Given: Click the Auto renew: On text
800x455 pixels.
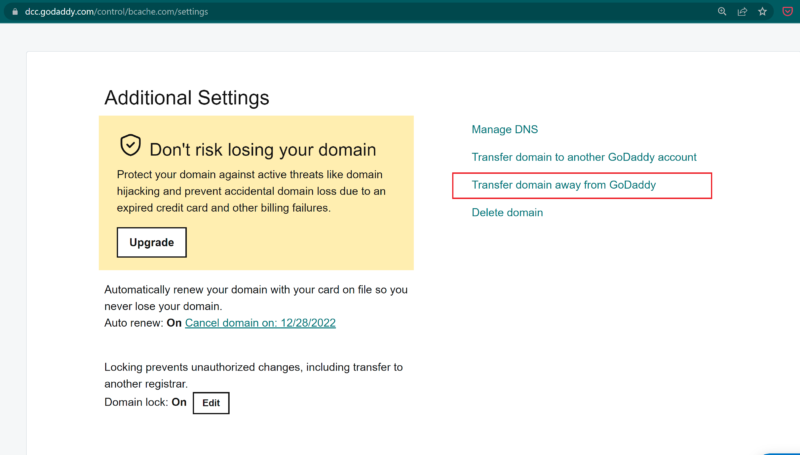Looking at the screenshot, I should coord(143,323).
